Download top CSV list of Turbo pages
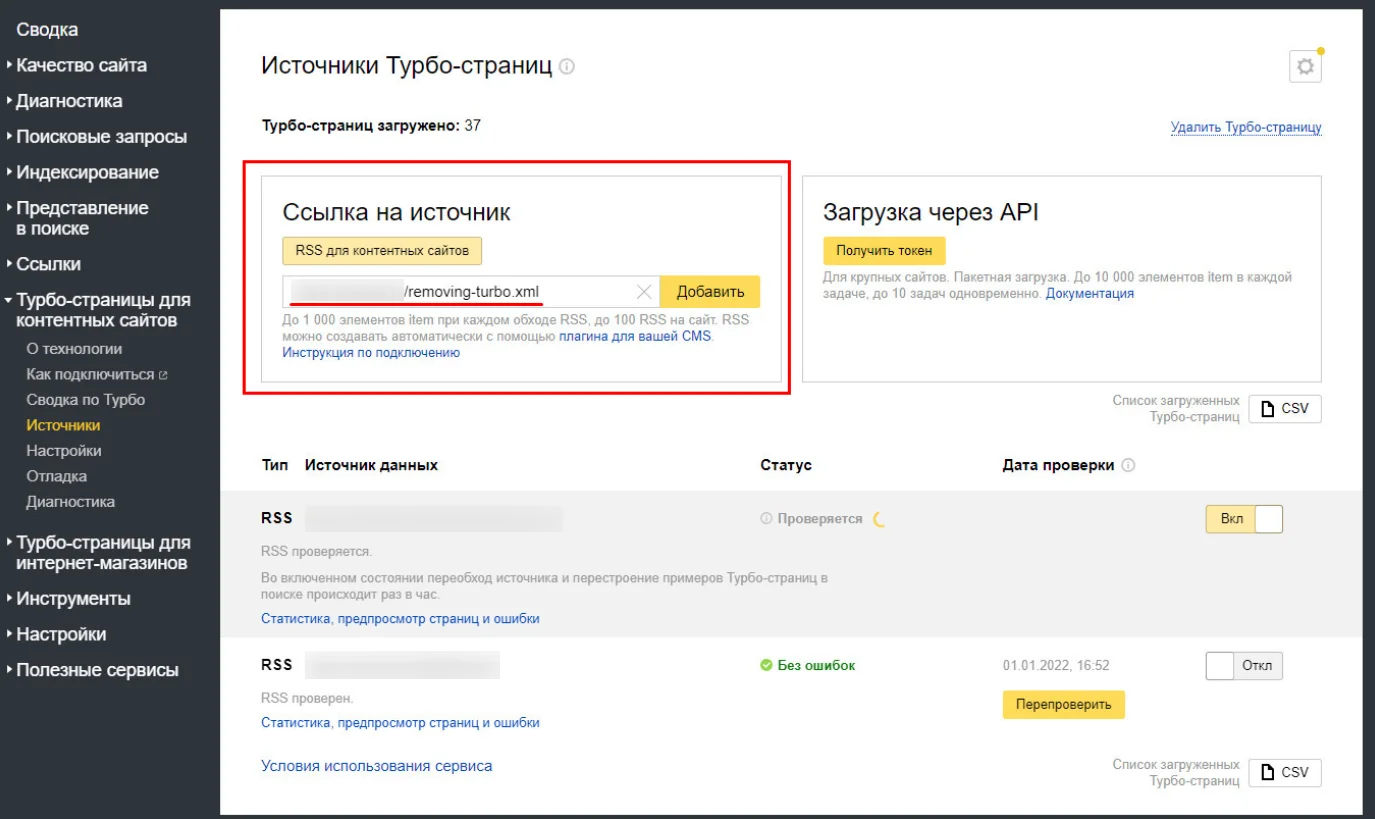Image resolution: width=1375 pixels, height=819 pixels. (x=1284, y=408)
